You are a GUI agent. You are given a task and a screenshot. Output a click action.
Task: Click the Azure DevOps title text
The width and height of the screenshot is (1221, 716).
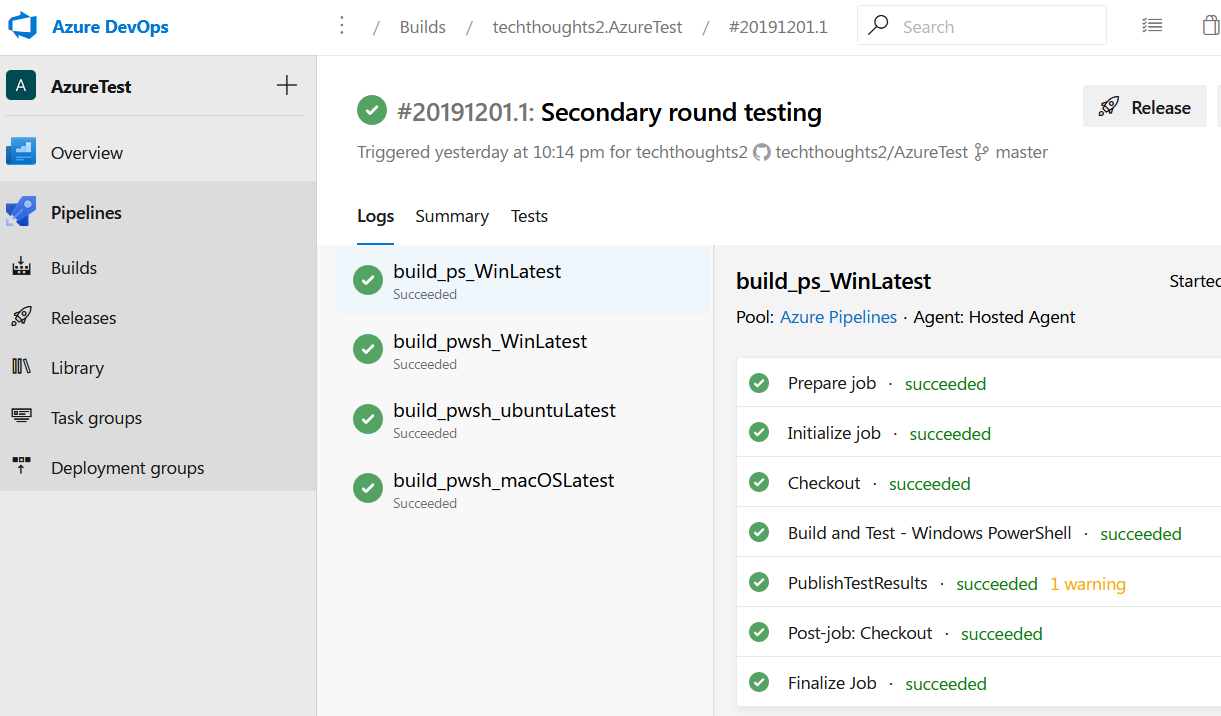click(110, 27)
